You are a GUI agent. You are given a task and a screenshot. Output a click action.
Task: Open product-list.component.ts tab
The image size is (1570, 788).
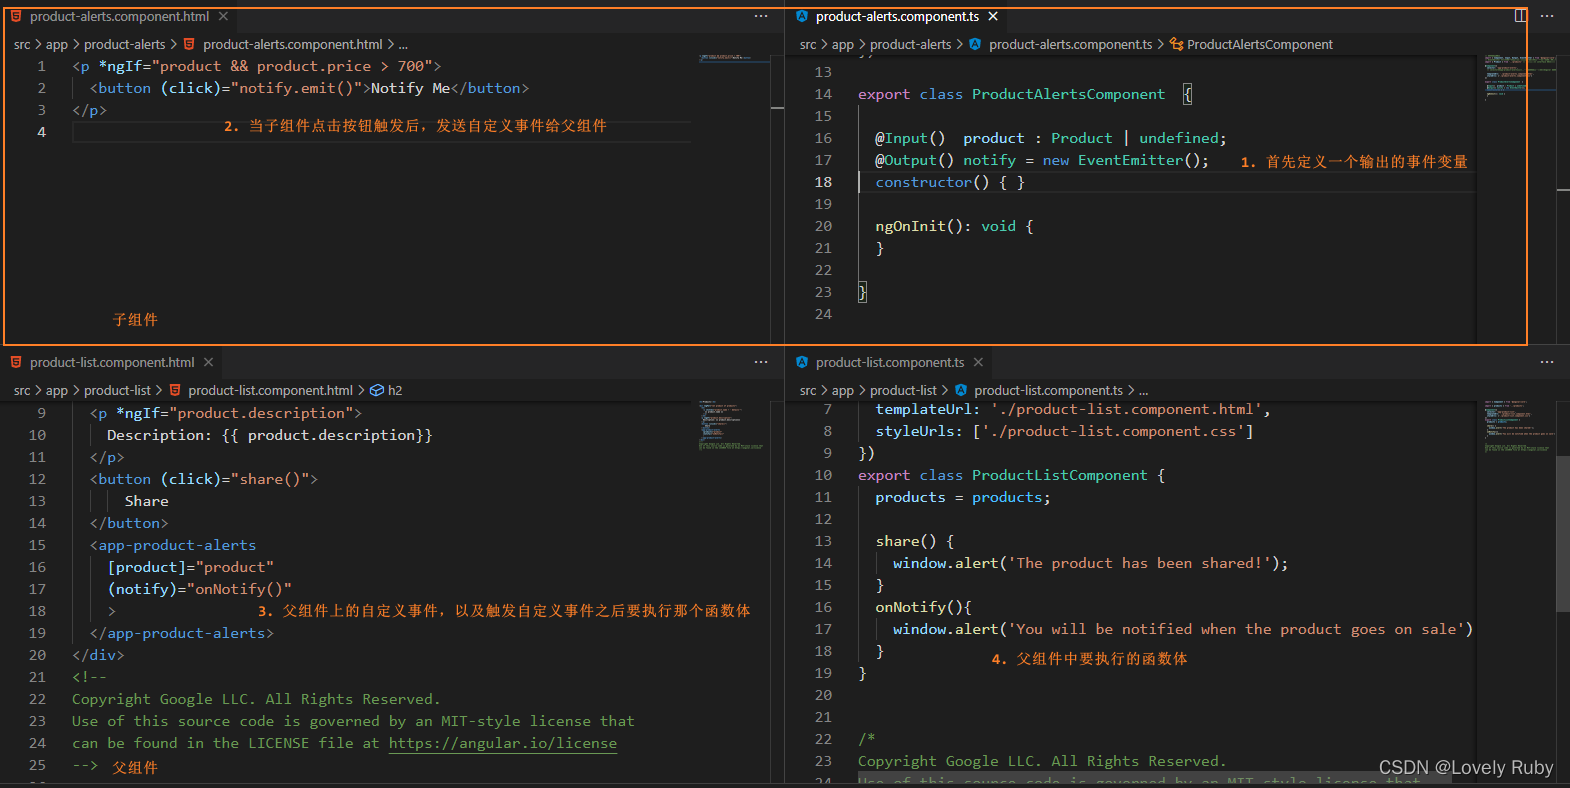[889, 362]
